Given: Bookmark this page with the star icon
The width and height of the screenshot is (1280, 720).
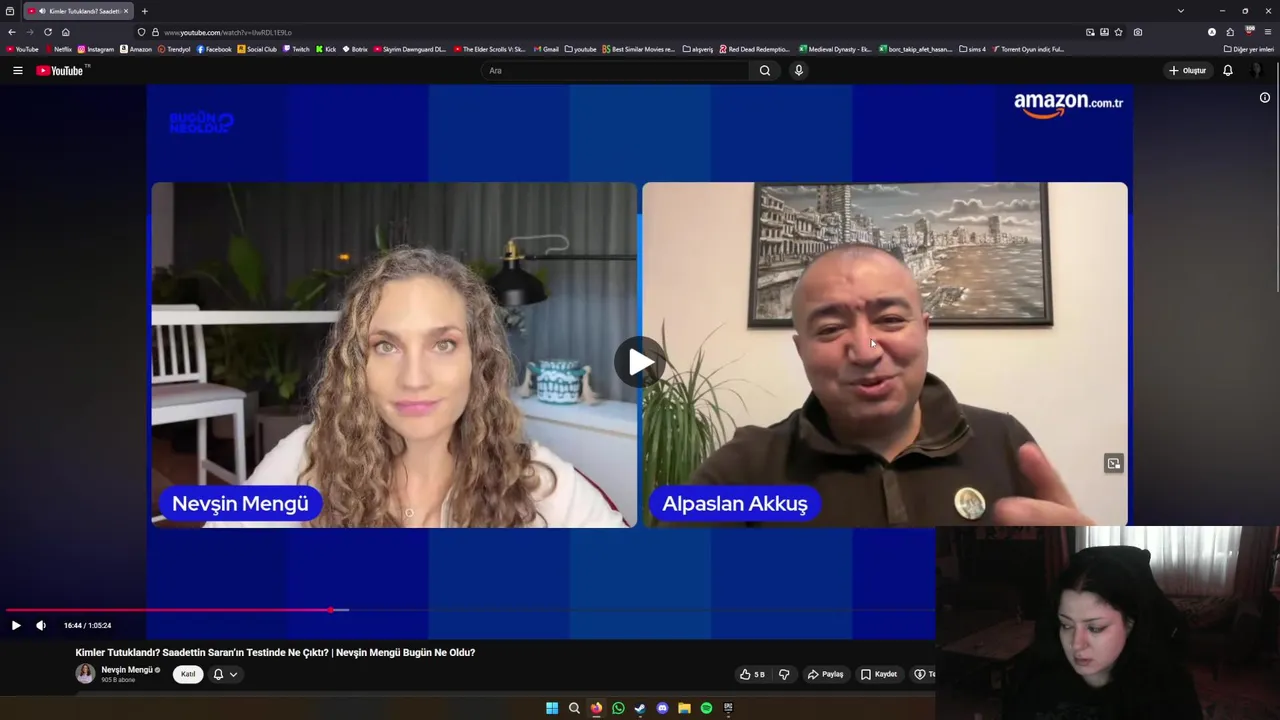Looking at the screenshot, I should [1118, 32].
